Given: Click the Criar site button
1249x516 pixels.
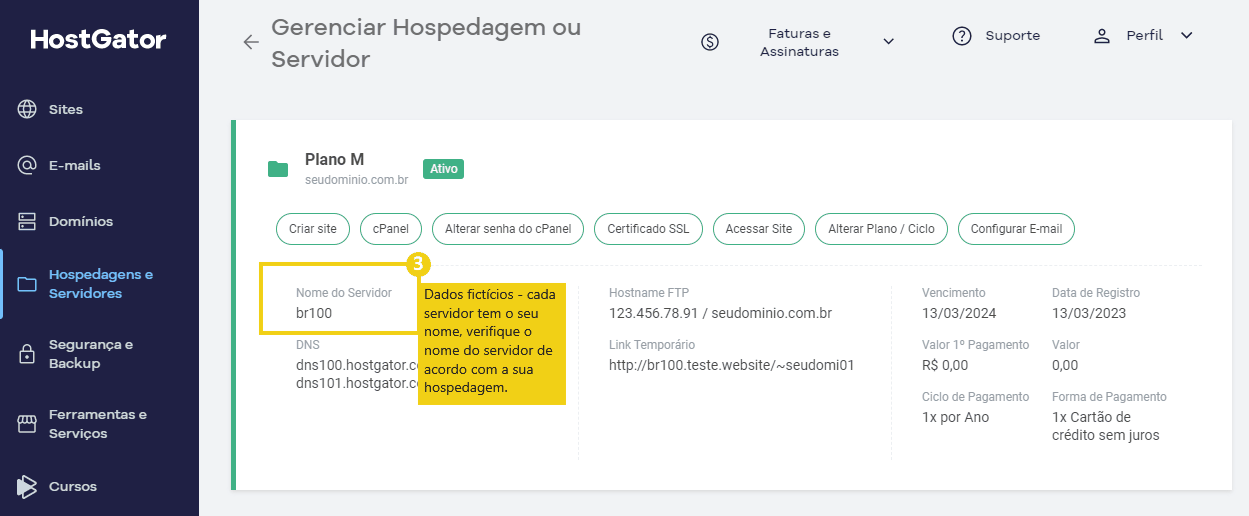Looking at the screenshot, I should [x=313, y=229].
